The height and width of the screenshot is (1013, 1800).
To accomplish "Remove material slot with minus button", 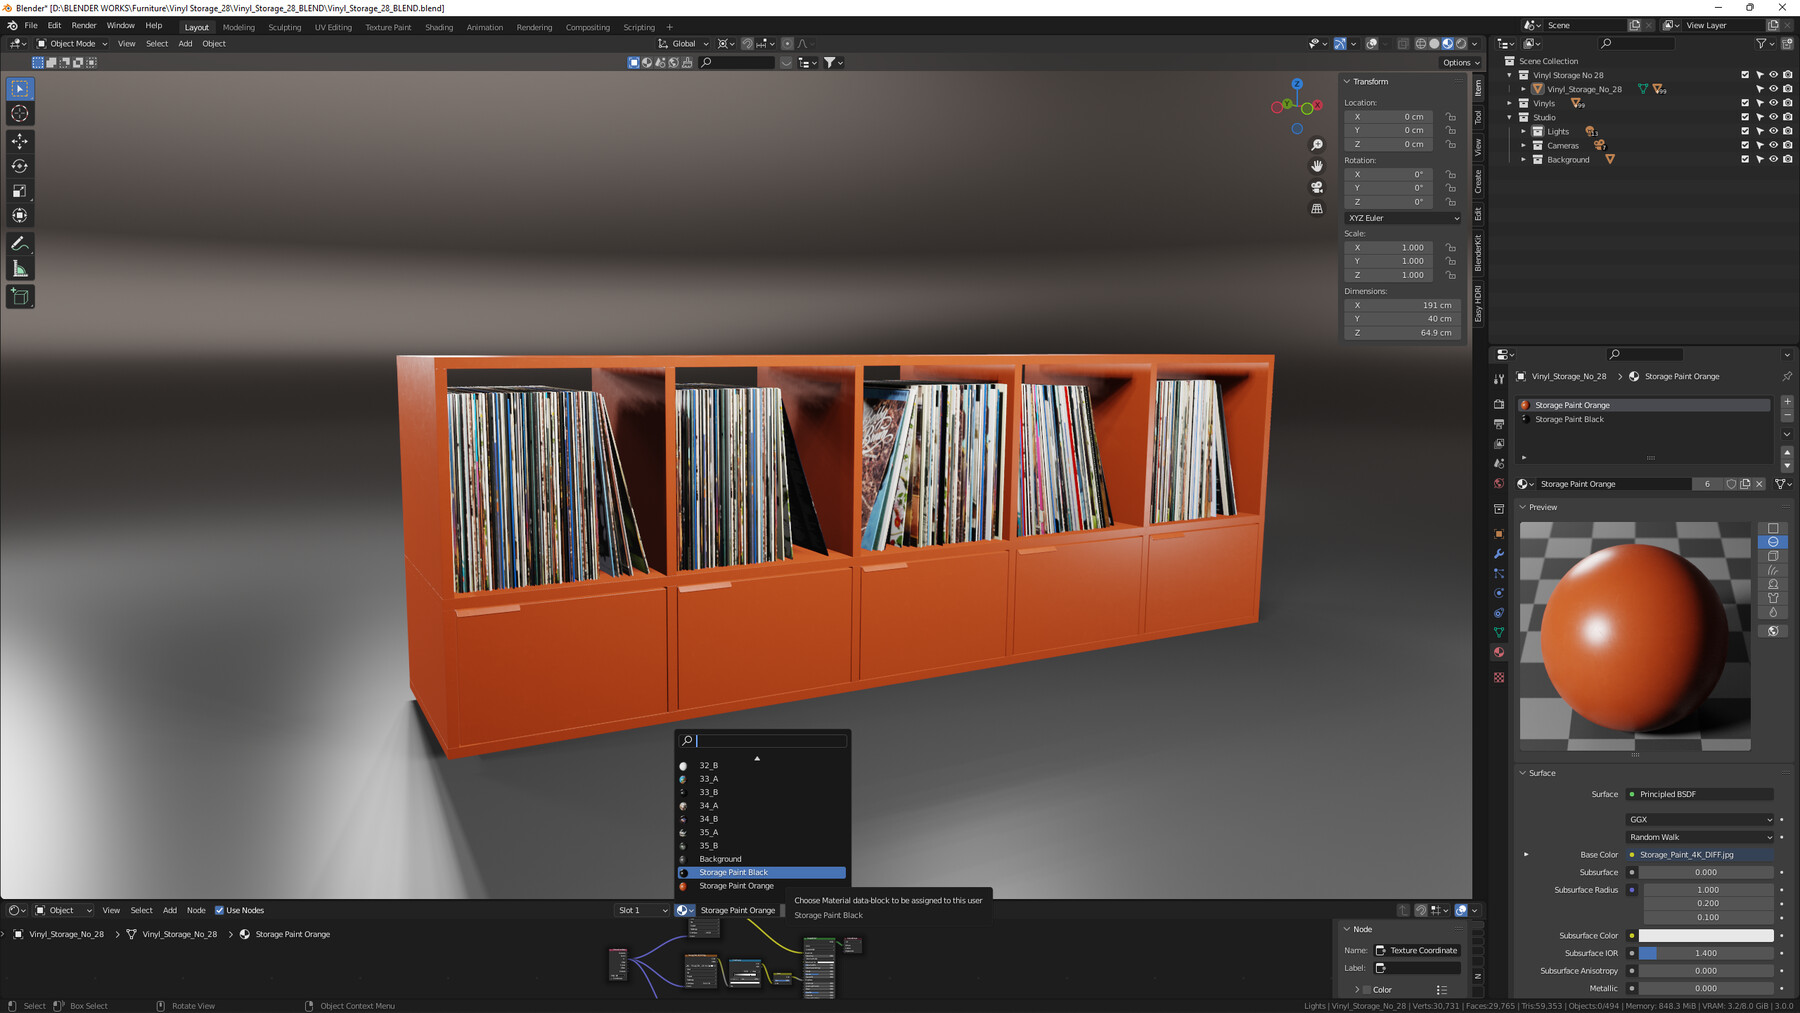I will click(x=1787, y=416).
